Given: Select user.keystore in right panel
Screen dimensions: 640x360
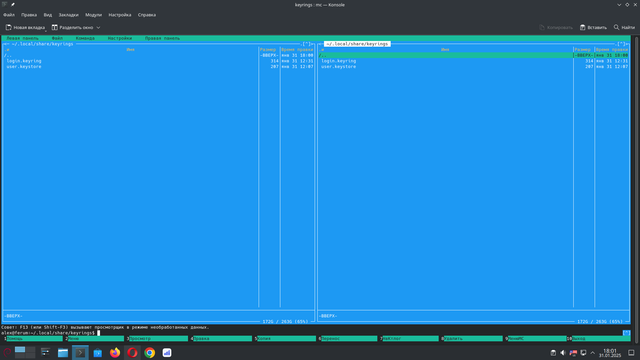Looking at the screenshot, I should pyautogui.click(x=338, y=67).
